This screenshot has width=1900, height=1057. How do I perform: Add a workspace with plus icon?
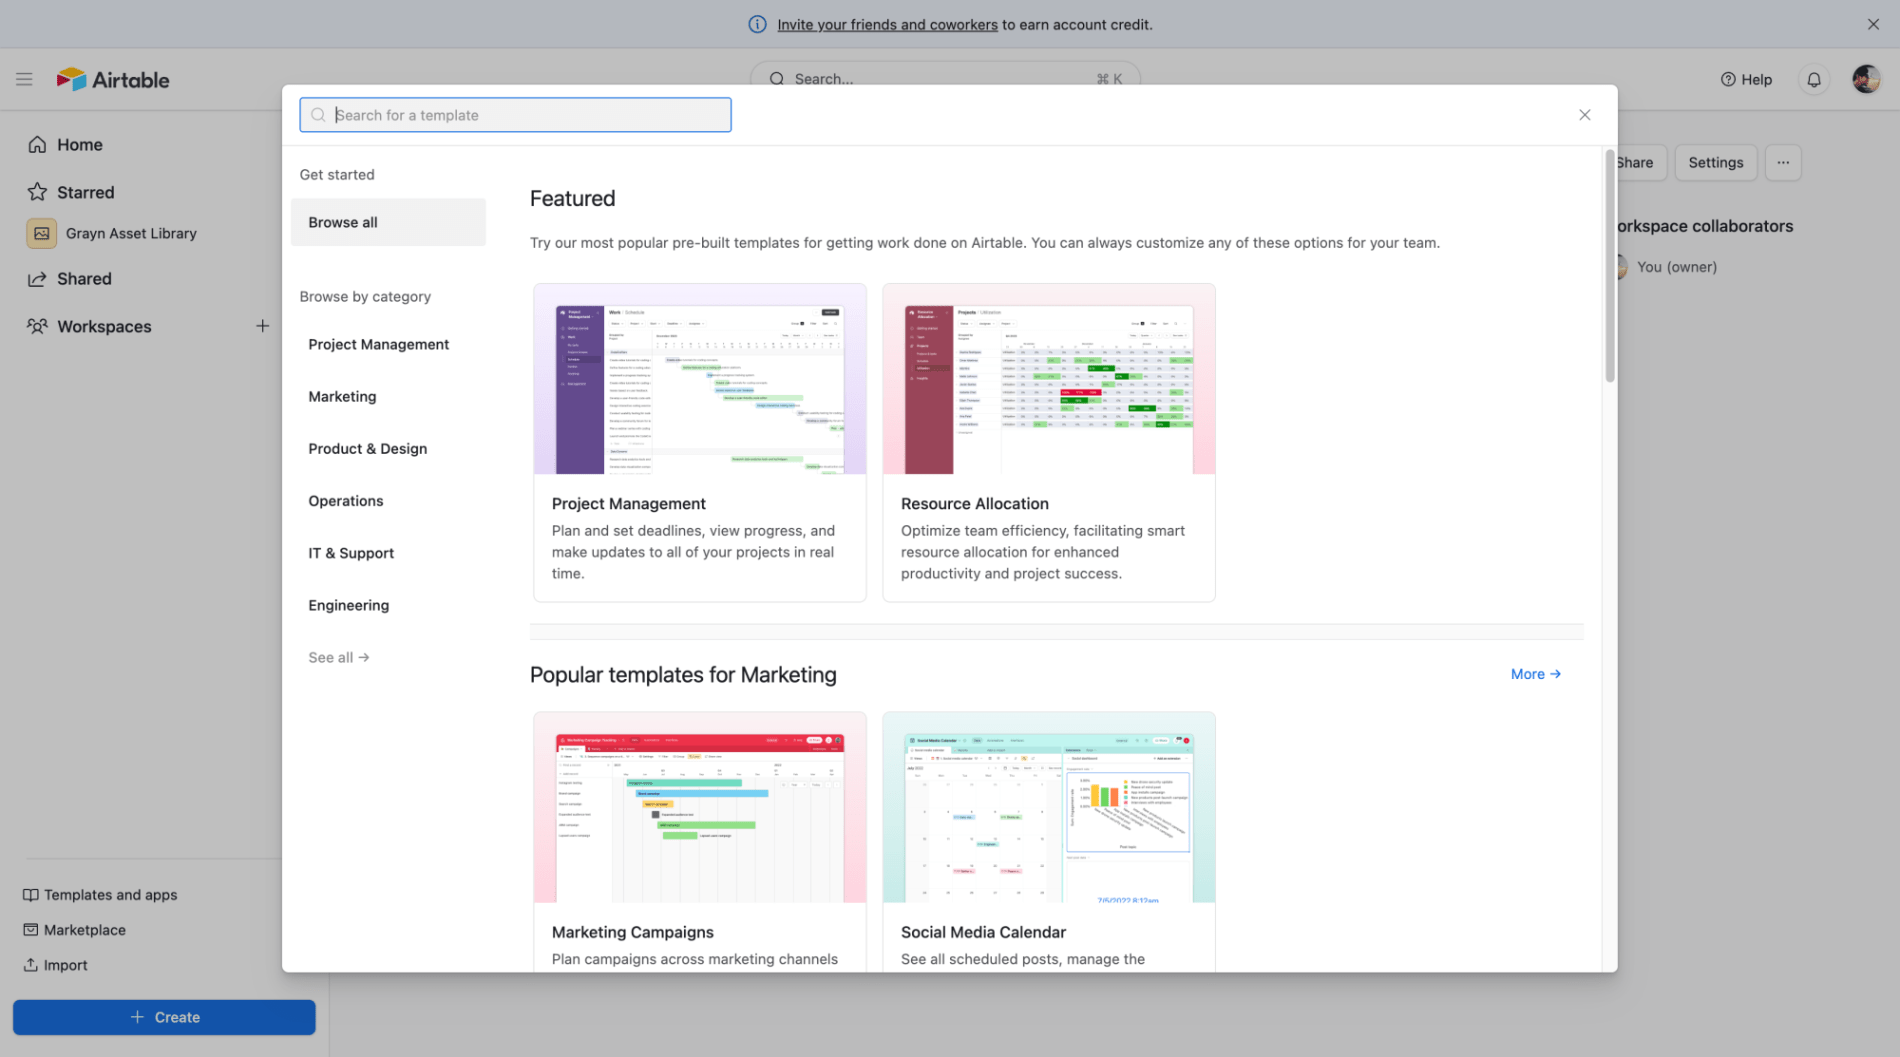tap(262, 326)
